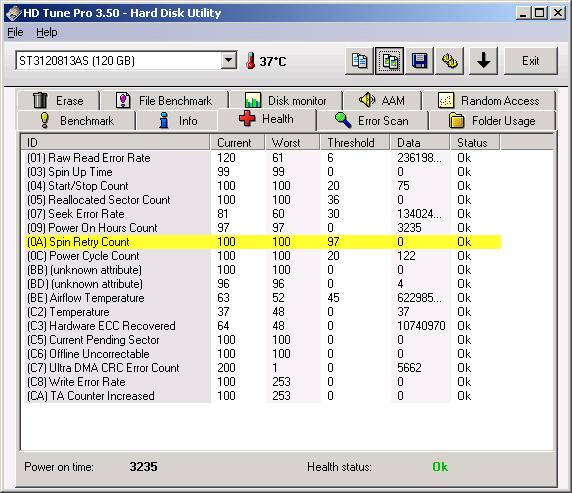Select the (C2) Temperature row
Viewport: 572px width, 493px height.
(x=263, y=312)
